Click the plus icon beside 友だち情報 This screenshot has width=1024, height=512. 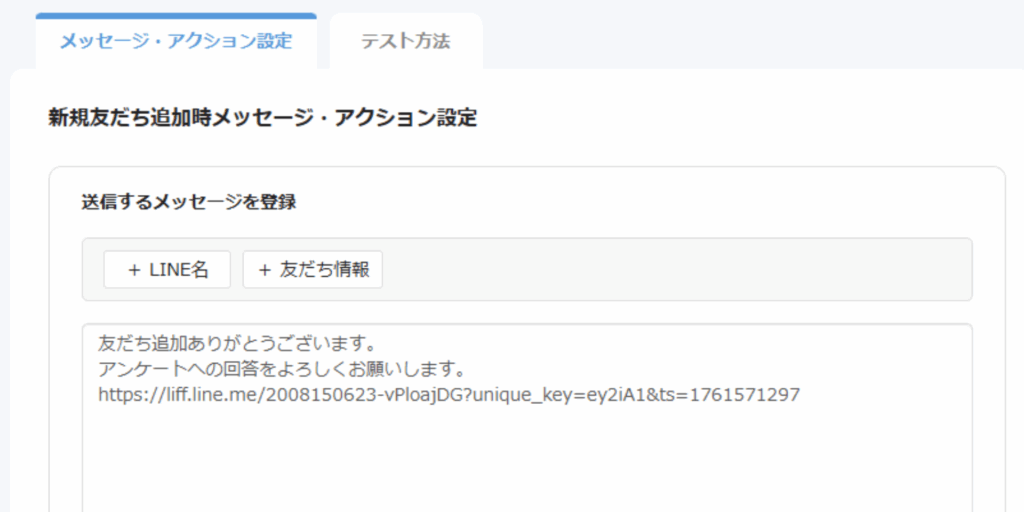265,270
